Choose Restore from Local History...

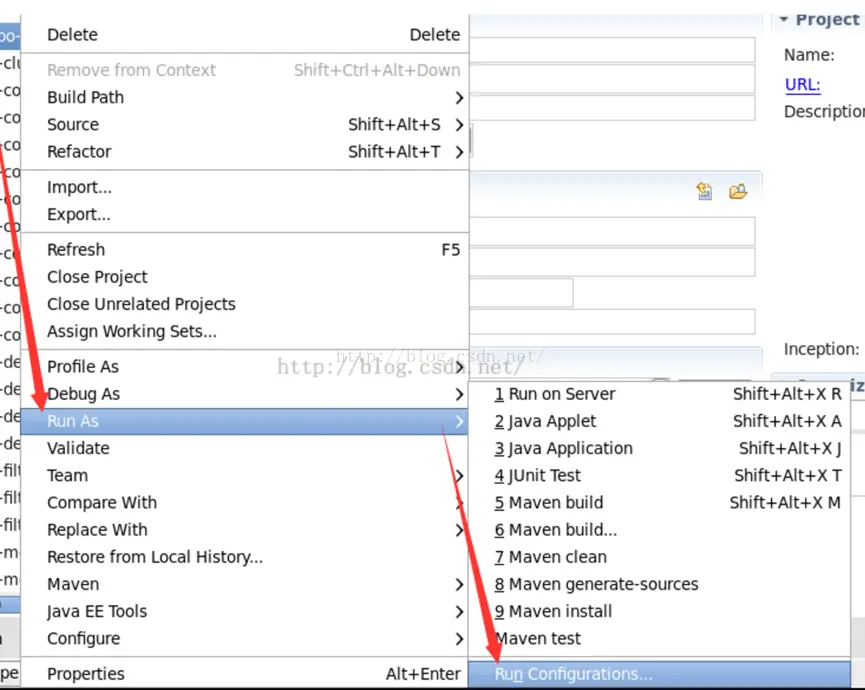click(245, 557)
